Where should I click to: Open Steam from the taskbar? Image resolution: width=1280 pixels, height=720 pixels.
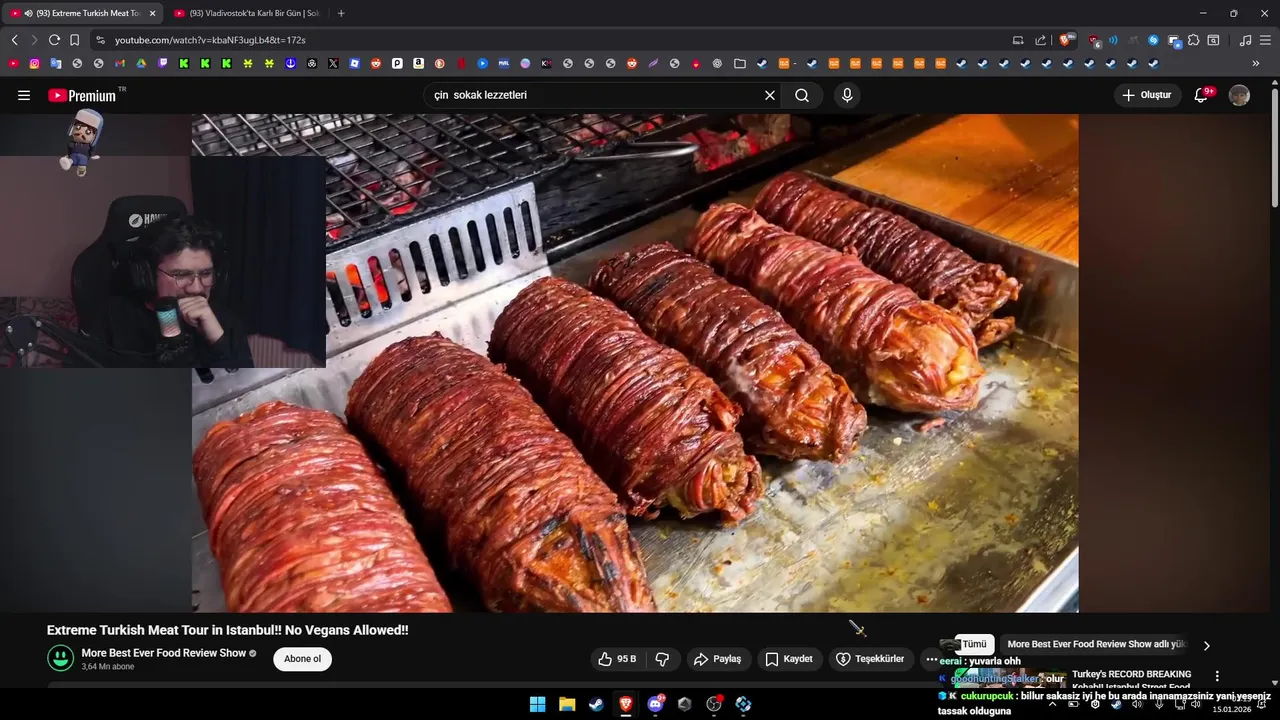pos(596,704)
